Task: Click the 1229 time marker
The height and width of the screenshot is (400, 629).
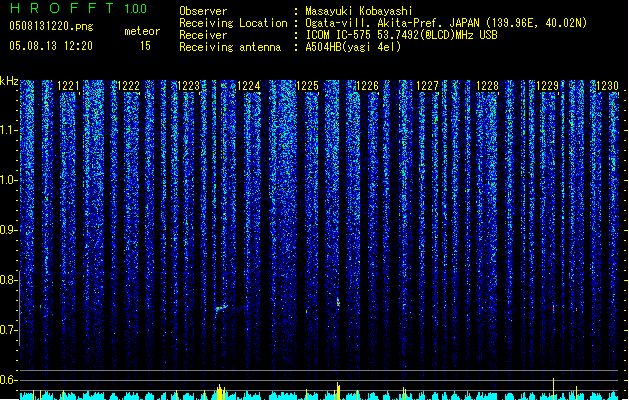Action: (547, 86)
